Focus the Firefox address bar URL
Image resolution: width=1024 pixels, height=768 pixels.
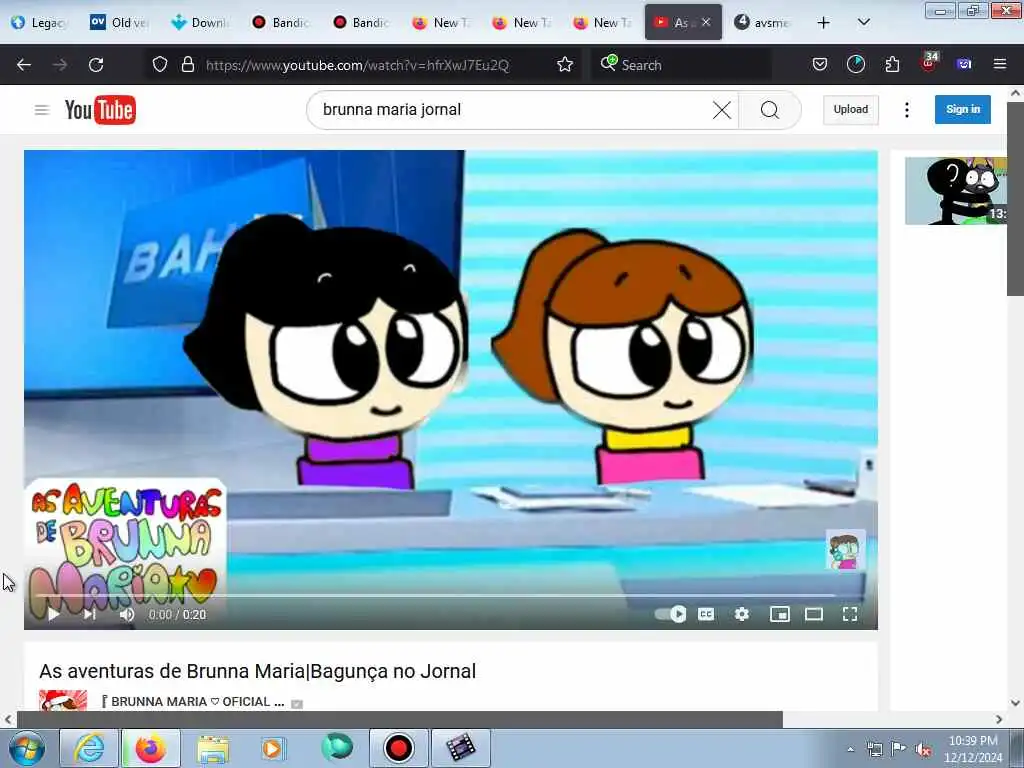[357, 65]
